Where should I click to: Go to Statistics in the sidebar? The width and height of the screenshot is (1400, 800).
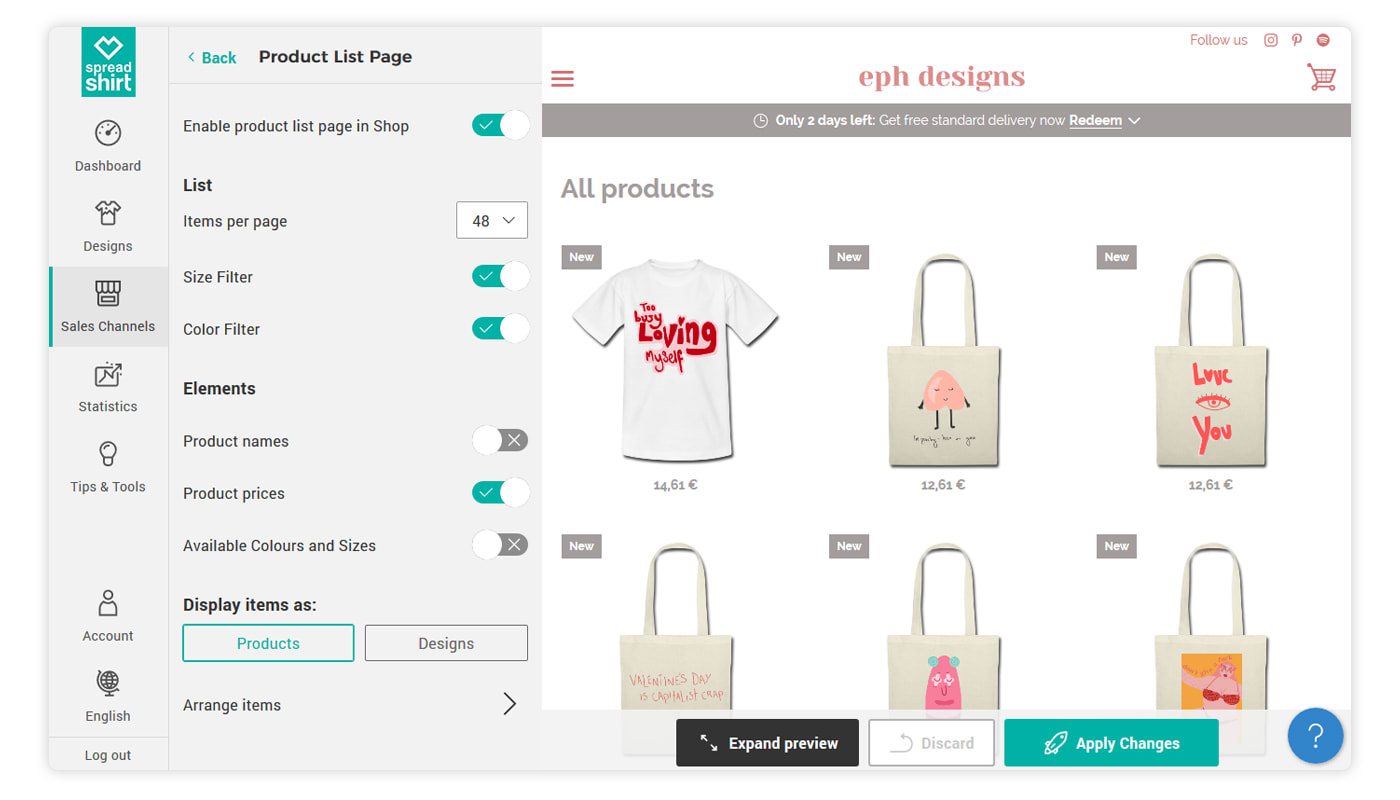pos(108,387)
